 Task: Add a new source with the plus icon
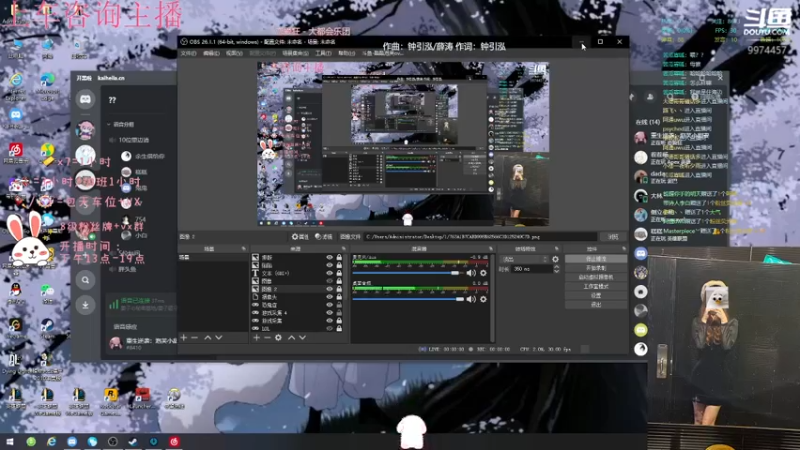pyautogui.click(x=257, y=338)
